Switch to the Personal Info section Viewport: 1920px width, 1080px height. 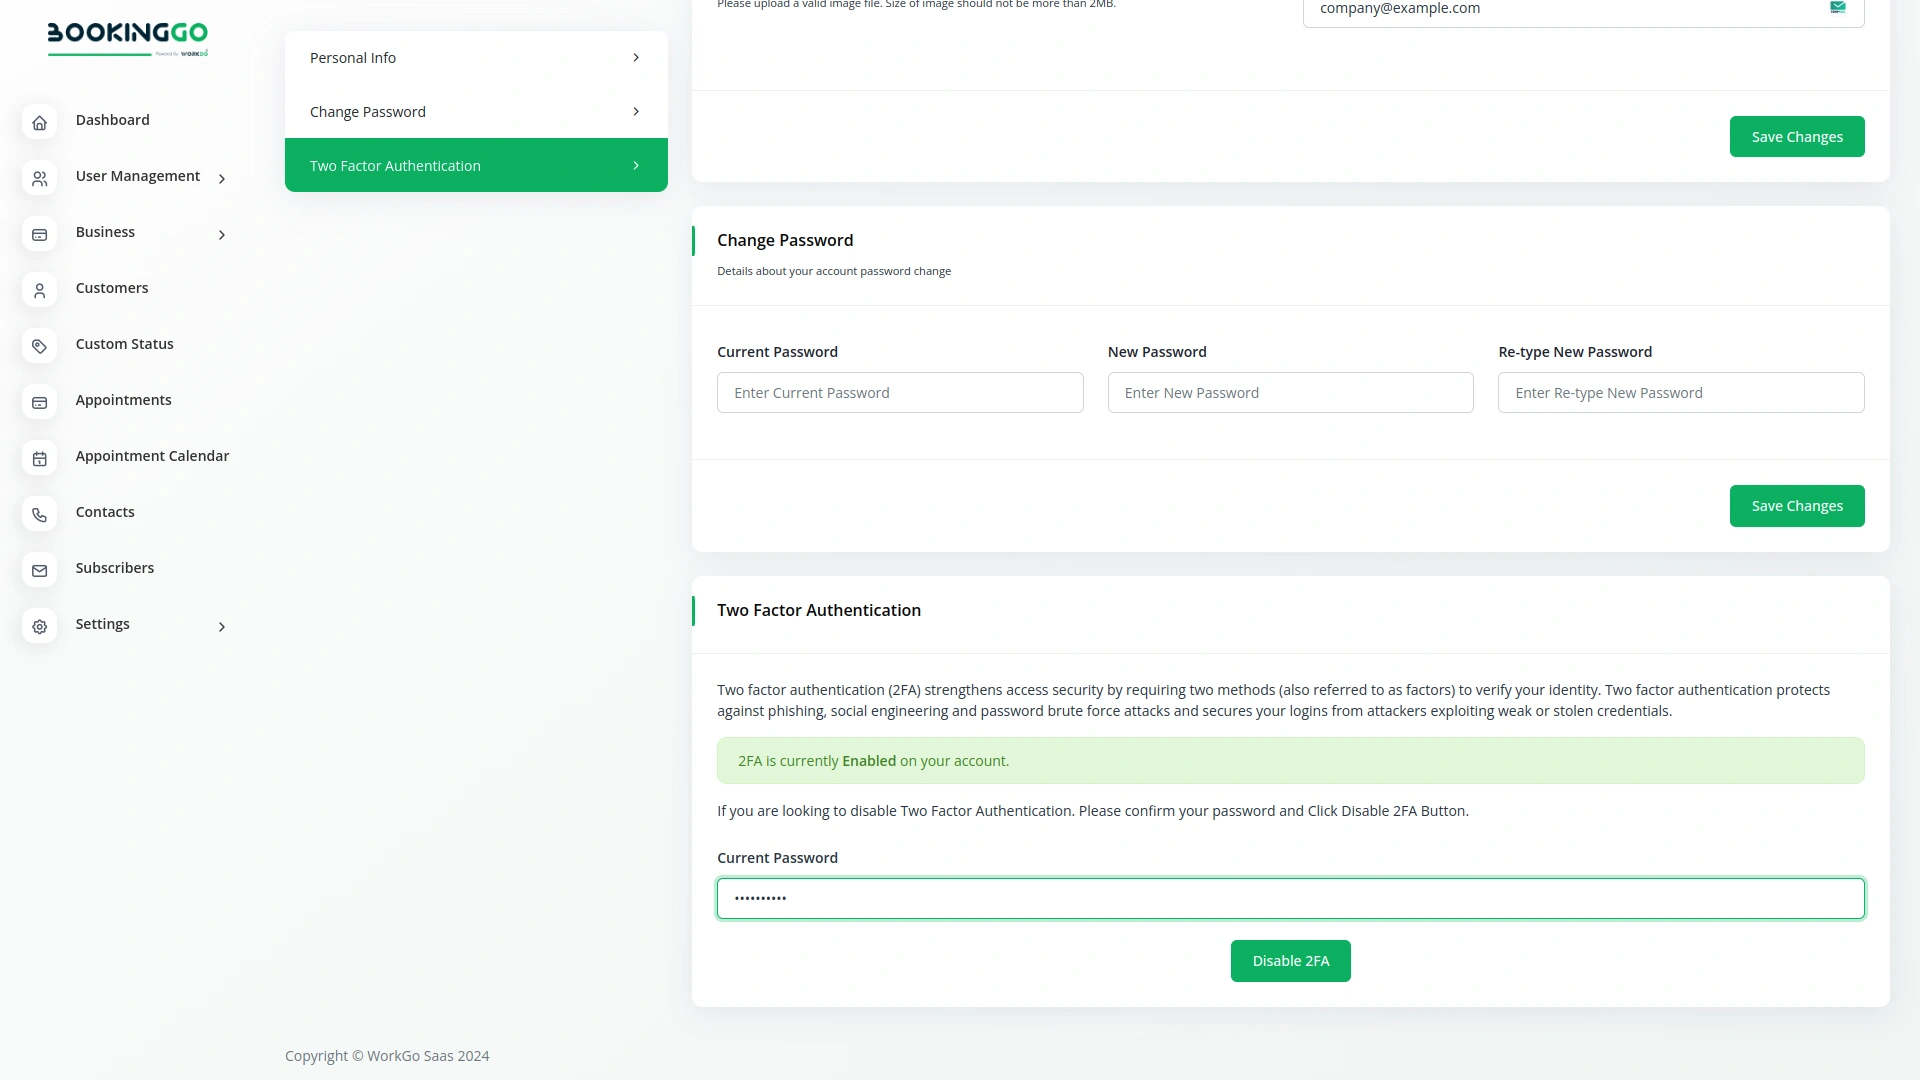[x=476, y=57]
